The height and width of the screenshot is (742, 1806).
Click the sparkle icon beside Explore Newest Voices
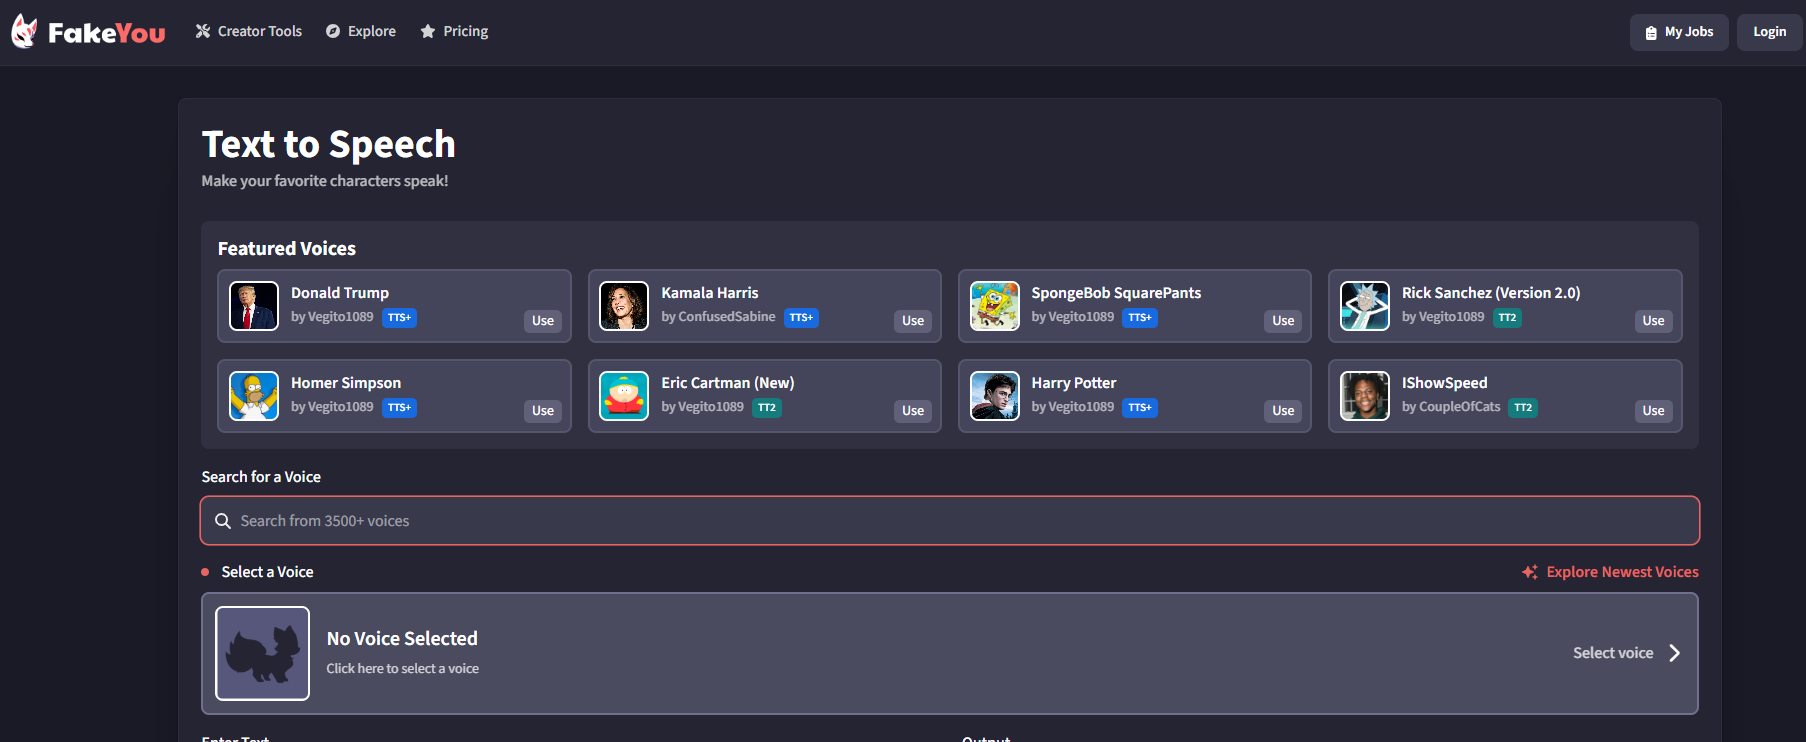[x=1530, y=572]
